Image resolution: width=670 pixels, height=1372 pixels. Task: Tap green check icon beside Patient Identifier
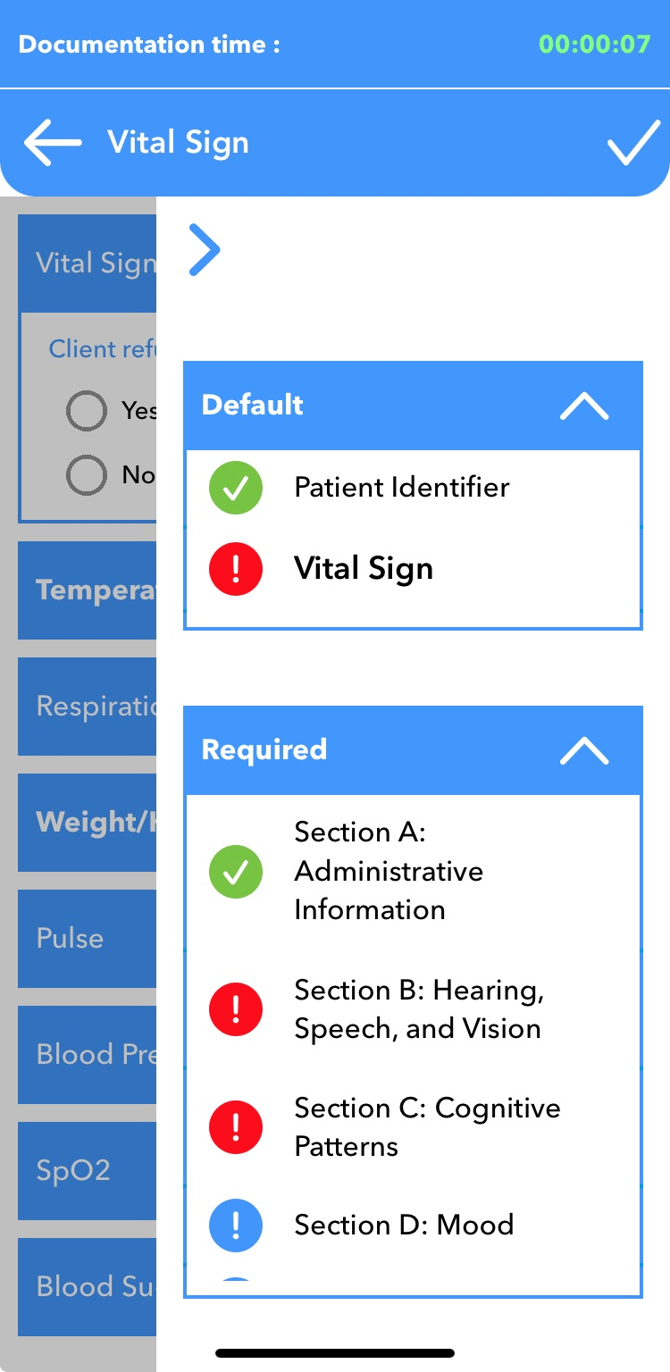click(x=236, y=488)
